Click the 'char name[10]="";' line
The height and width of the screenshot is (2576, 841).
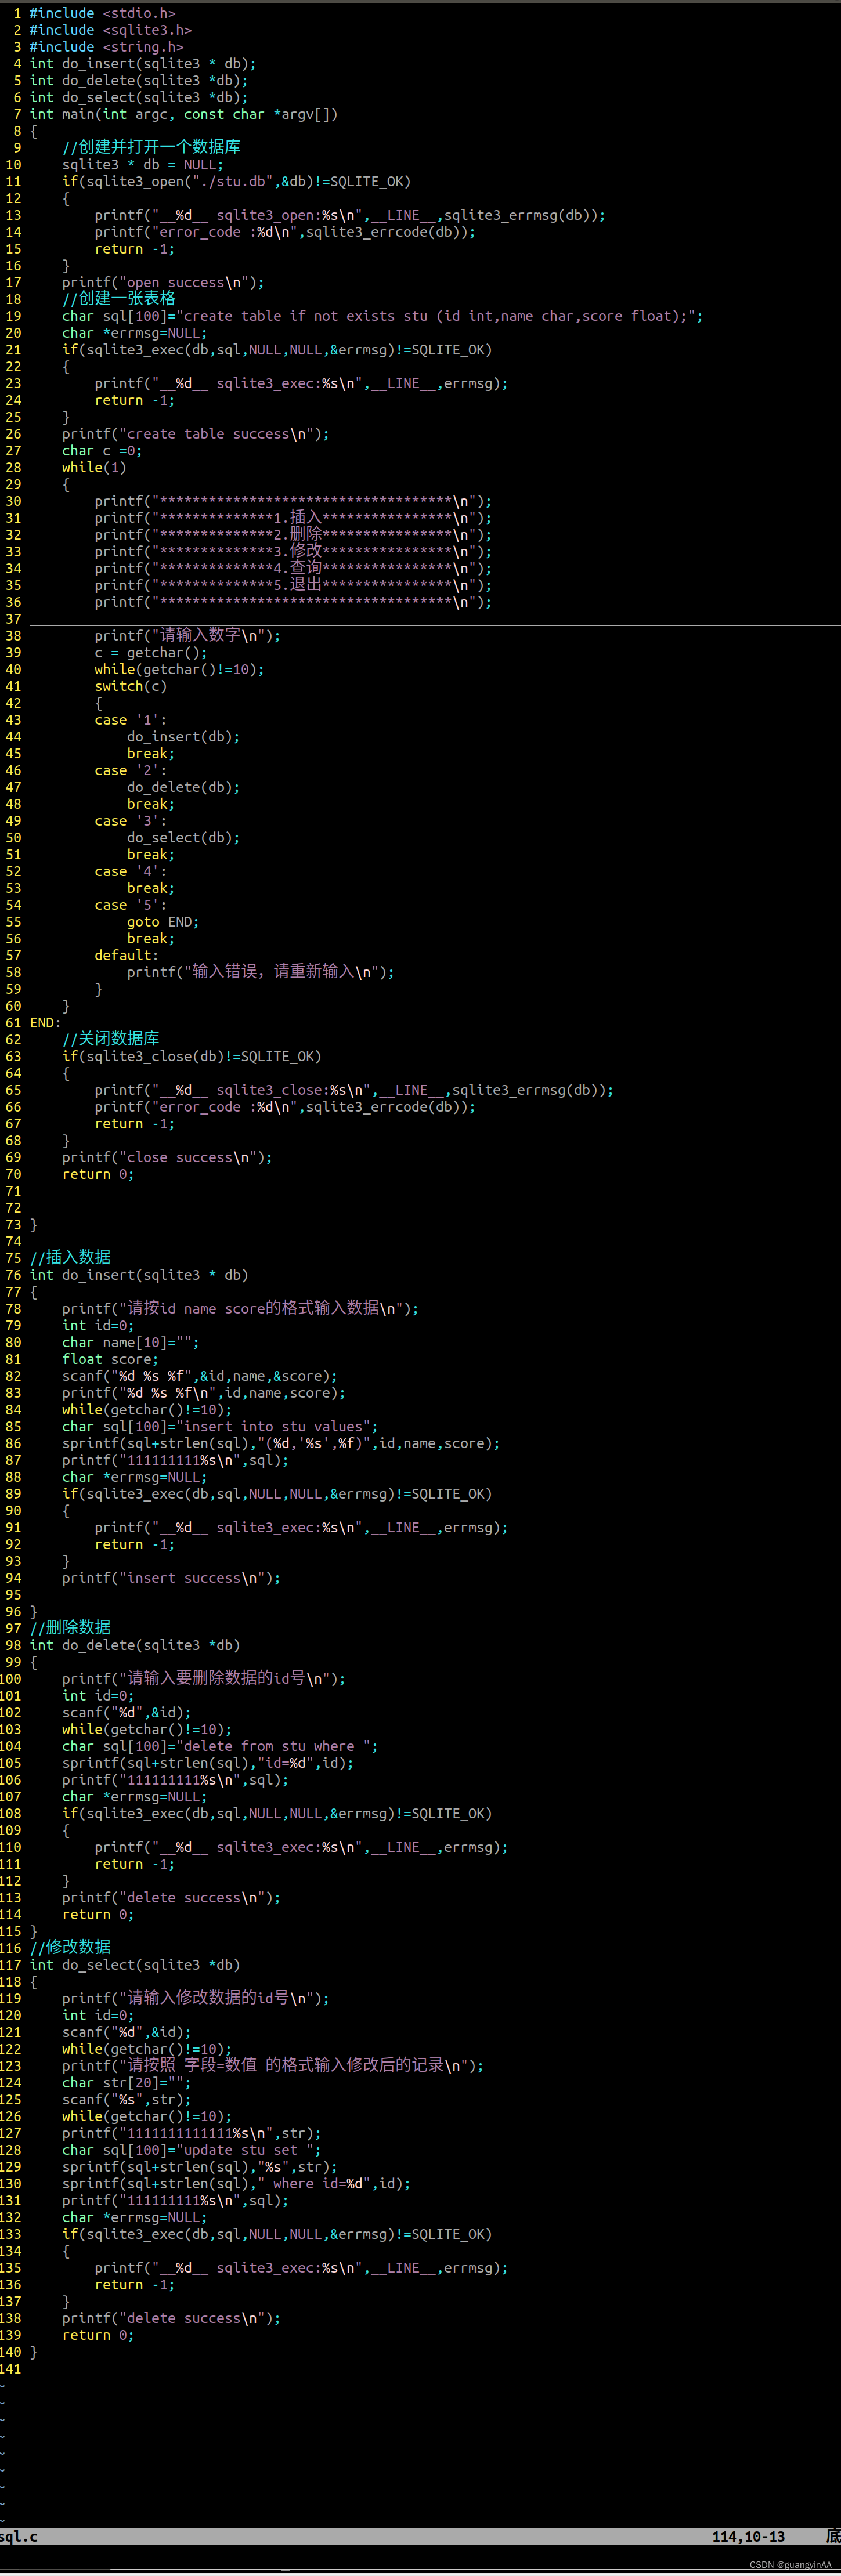tap(131, 1342)
